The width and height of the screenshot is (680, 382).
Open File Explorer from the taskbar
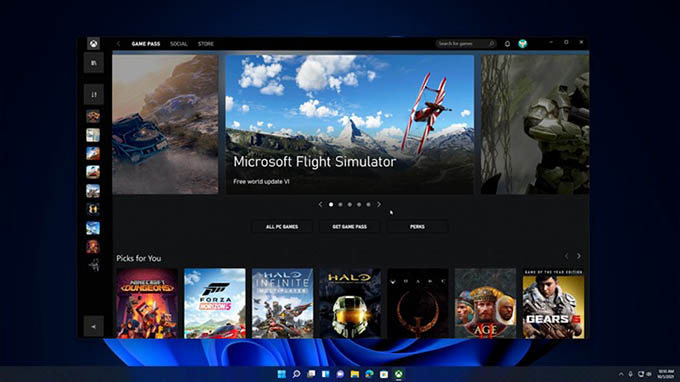355,374
